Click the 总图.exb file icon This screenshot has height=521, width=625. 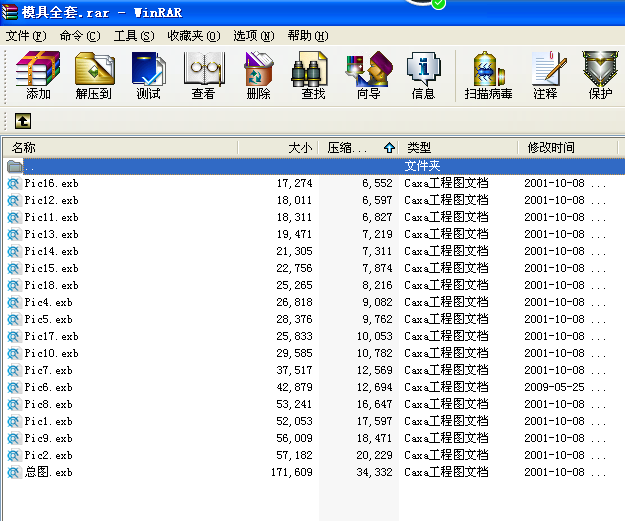click(x=14, y=472)
